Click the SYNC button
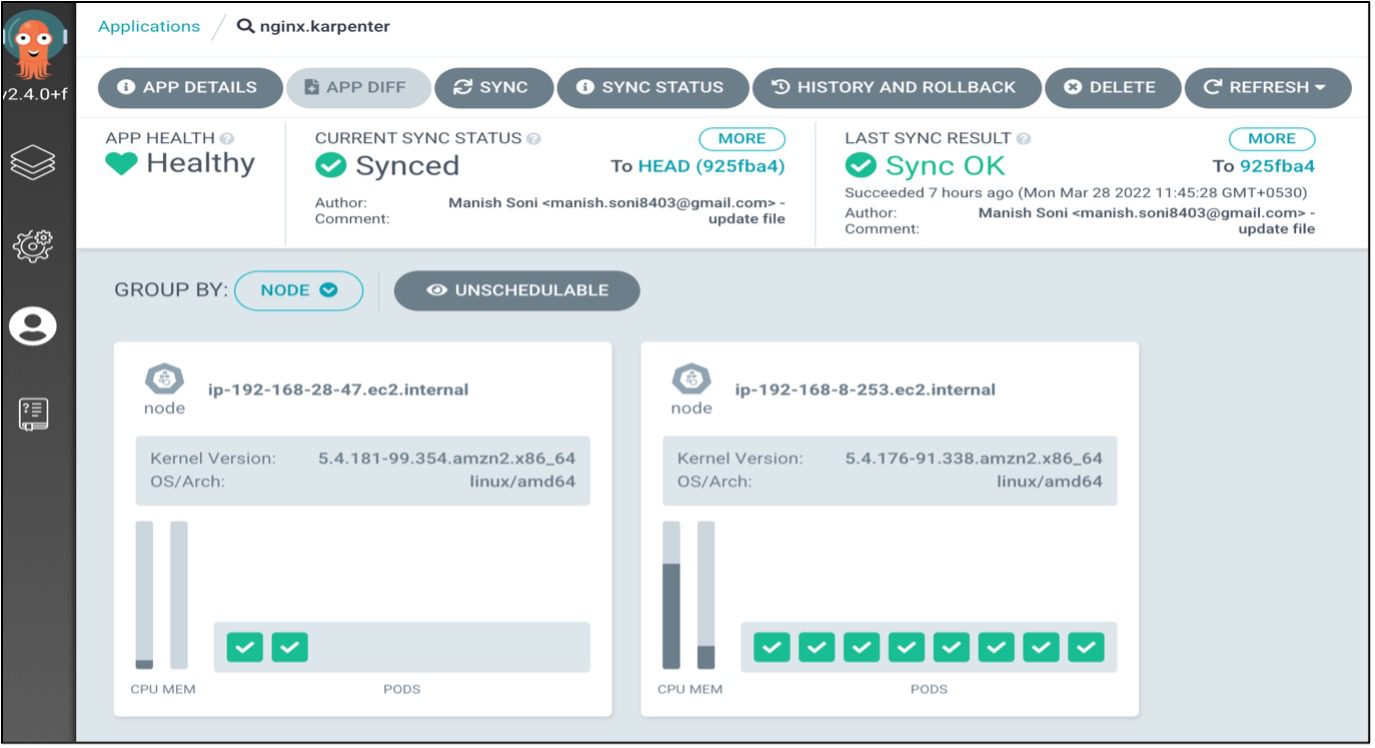Image resolution: width=1375 pixels, height=748 pixels. 493,87
